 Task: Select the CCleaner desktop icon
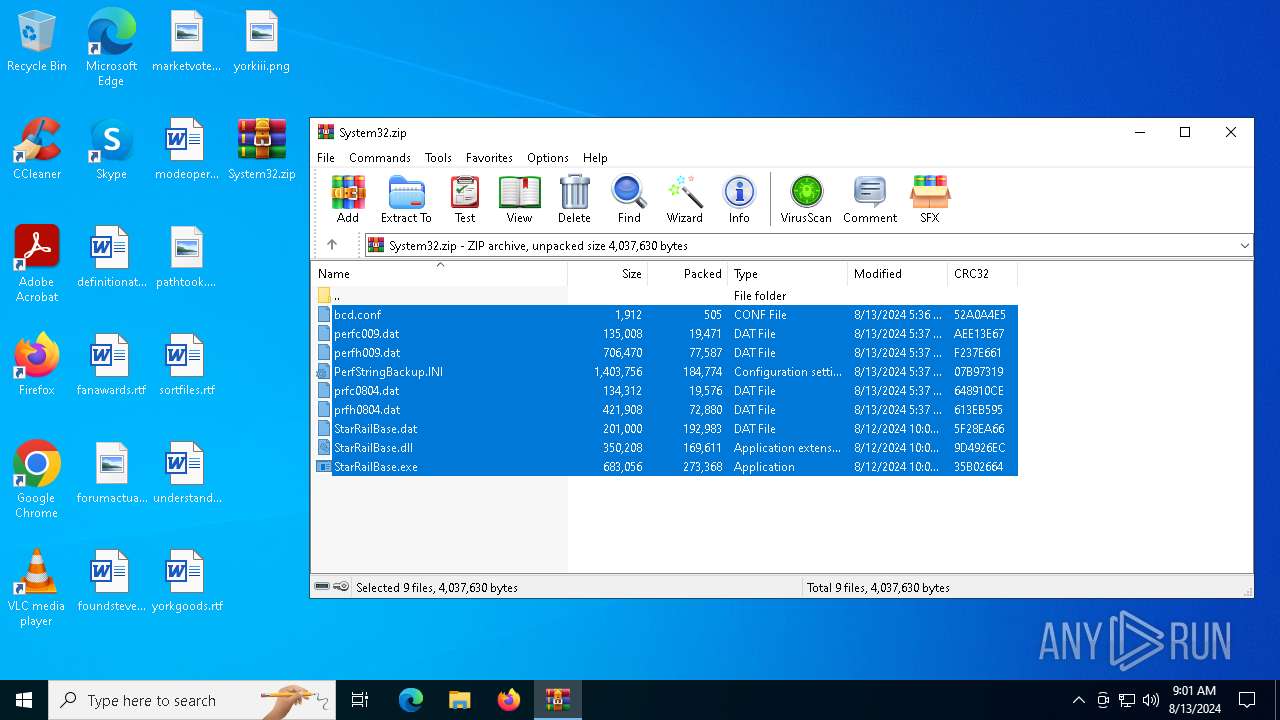tap(37, 150)
